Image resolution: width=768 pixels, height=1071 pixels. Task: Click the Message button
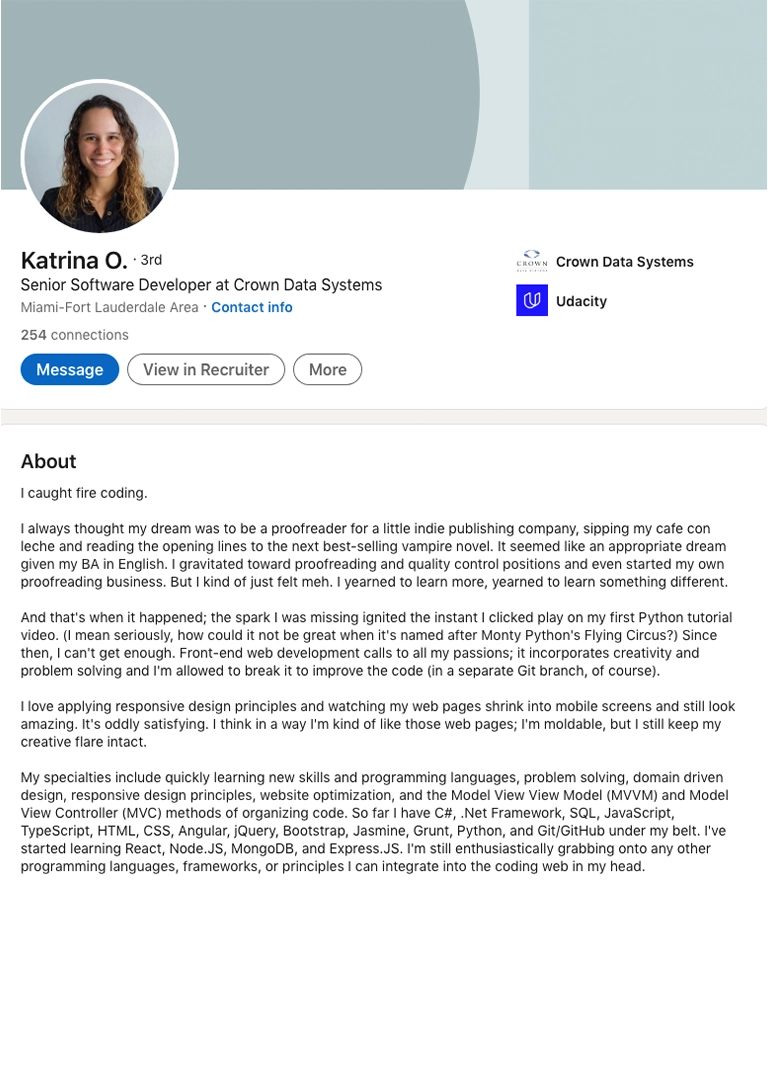pos(69,369)
